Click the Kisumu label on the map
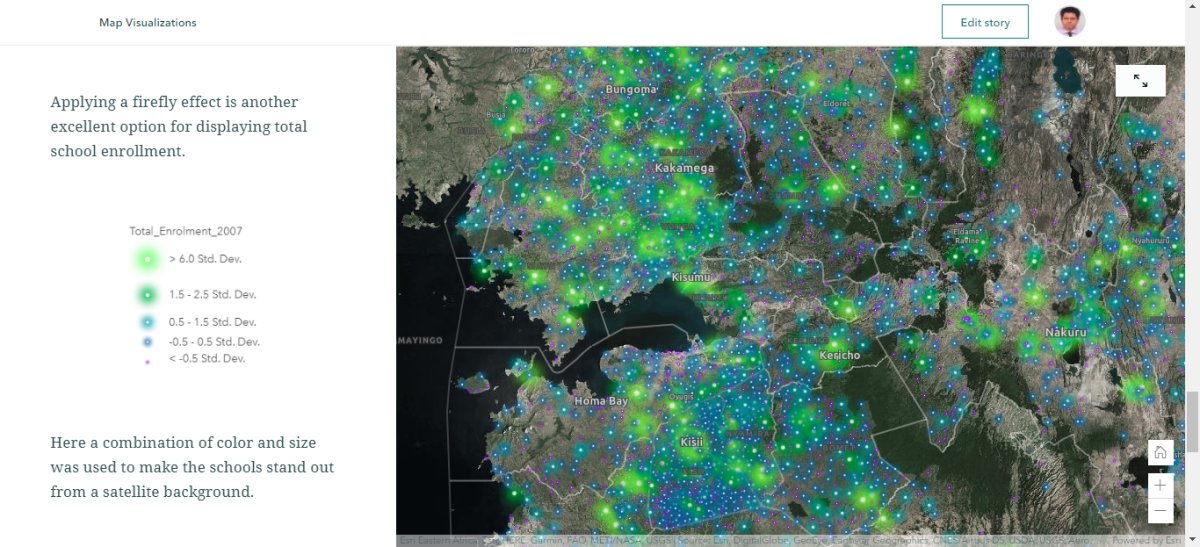This screenshot has width=1200, height=547. click(x=693, y=277)
